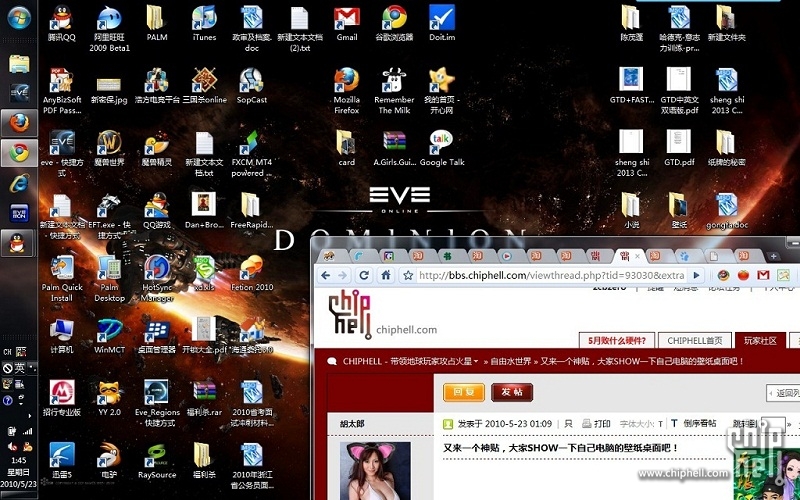Open the card folder on desktop
Image resolution: width=800 pixels, height=500 pixels.
346,148
